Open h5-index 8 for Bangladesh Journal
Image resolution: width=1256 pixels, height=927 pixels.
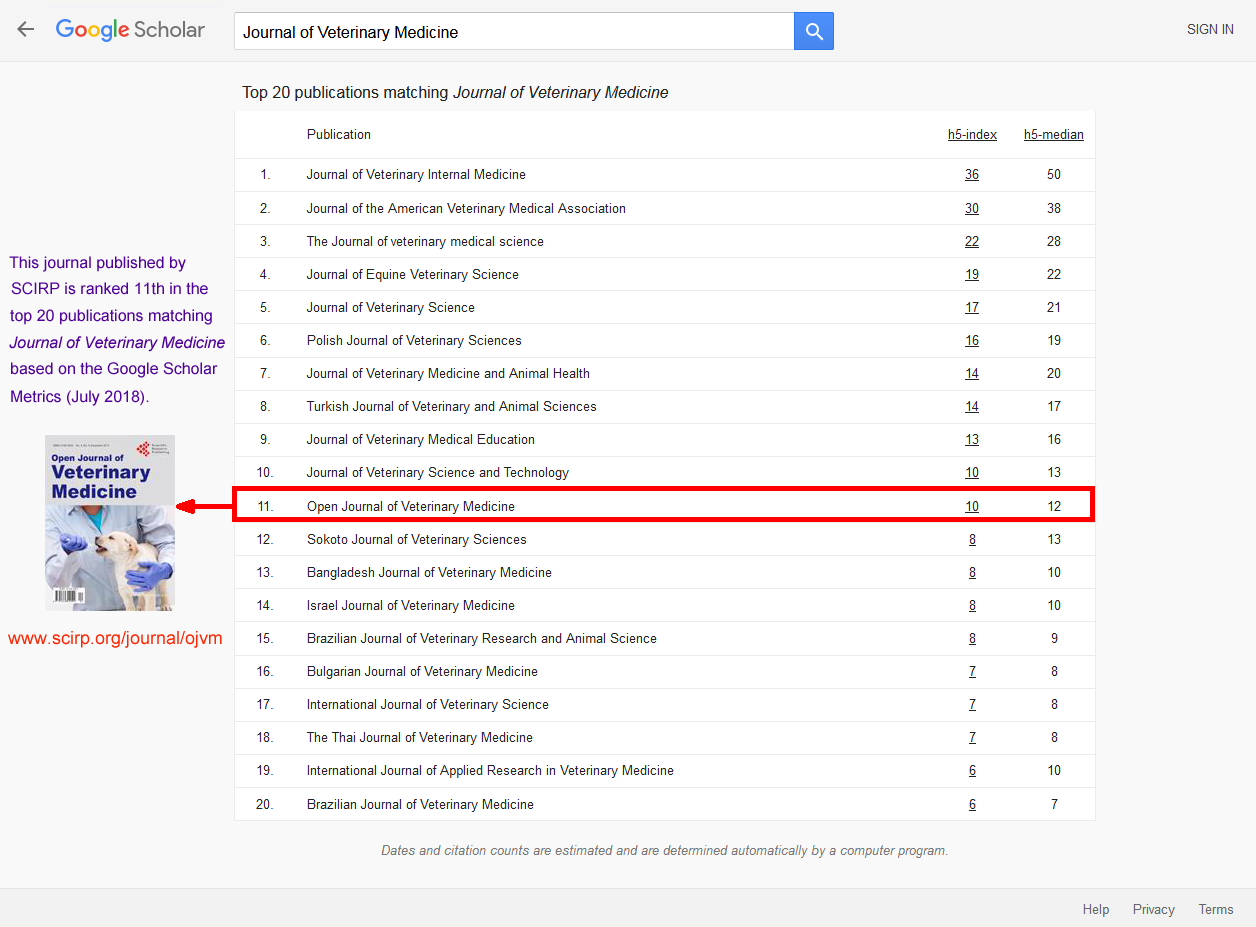coord(972,573)
